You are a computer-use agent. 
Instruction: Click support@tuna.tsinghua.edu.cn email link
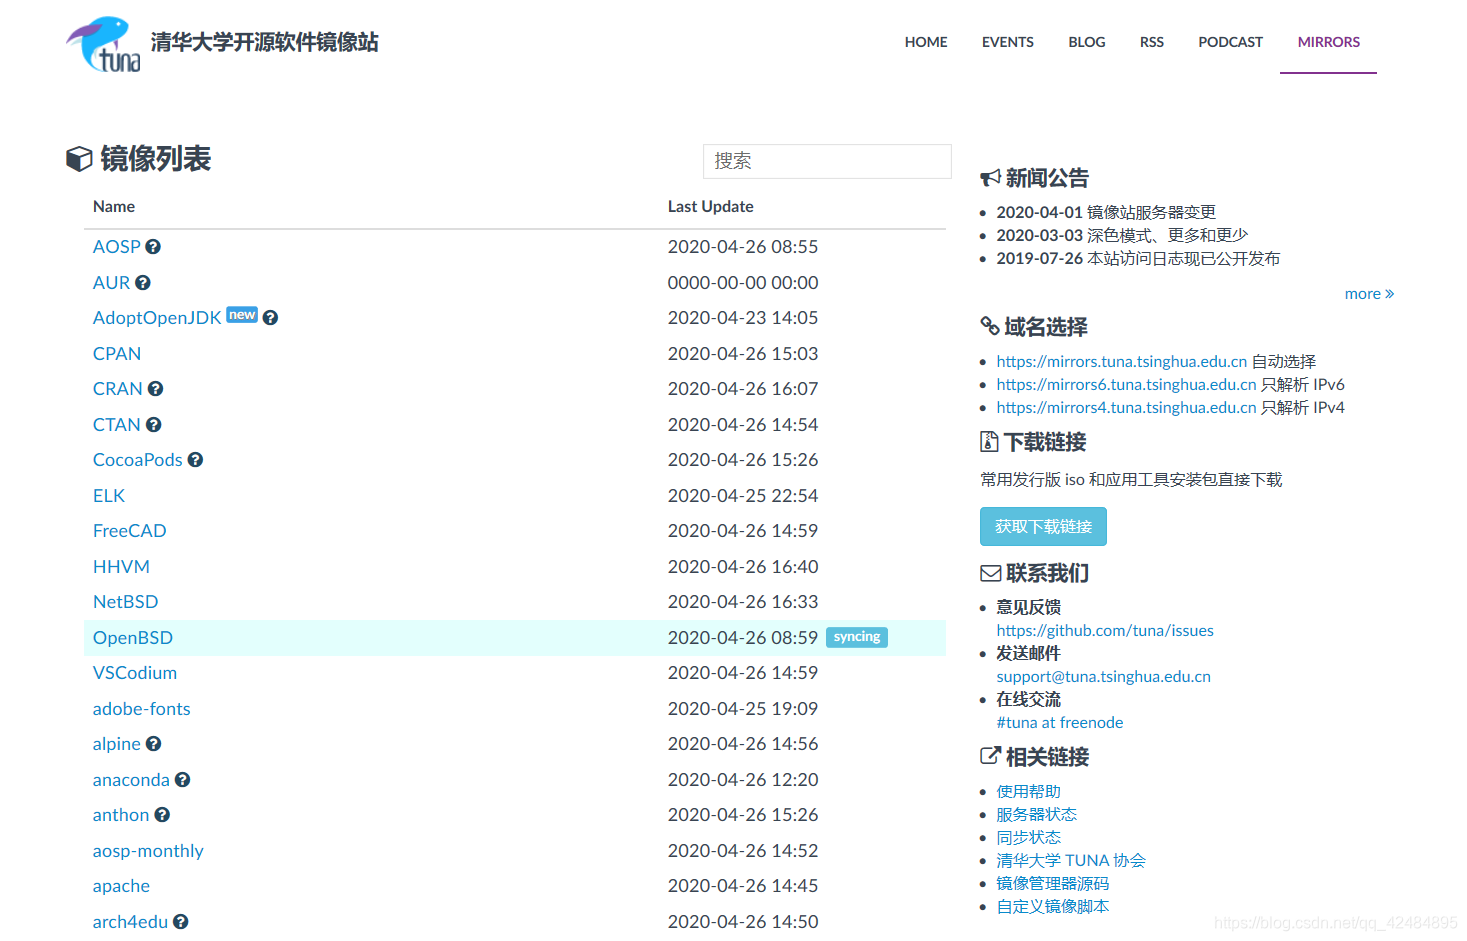click(x=1104, y=677)
